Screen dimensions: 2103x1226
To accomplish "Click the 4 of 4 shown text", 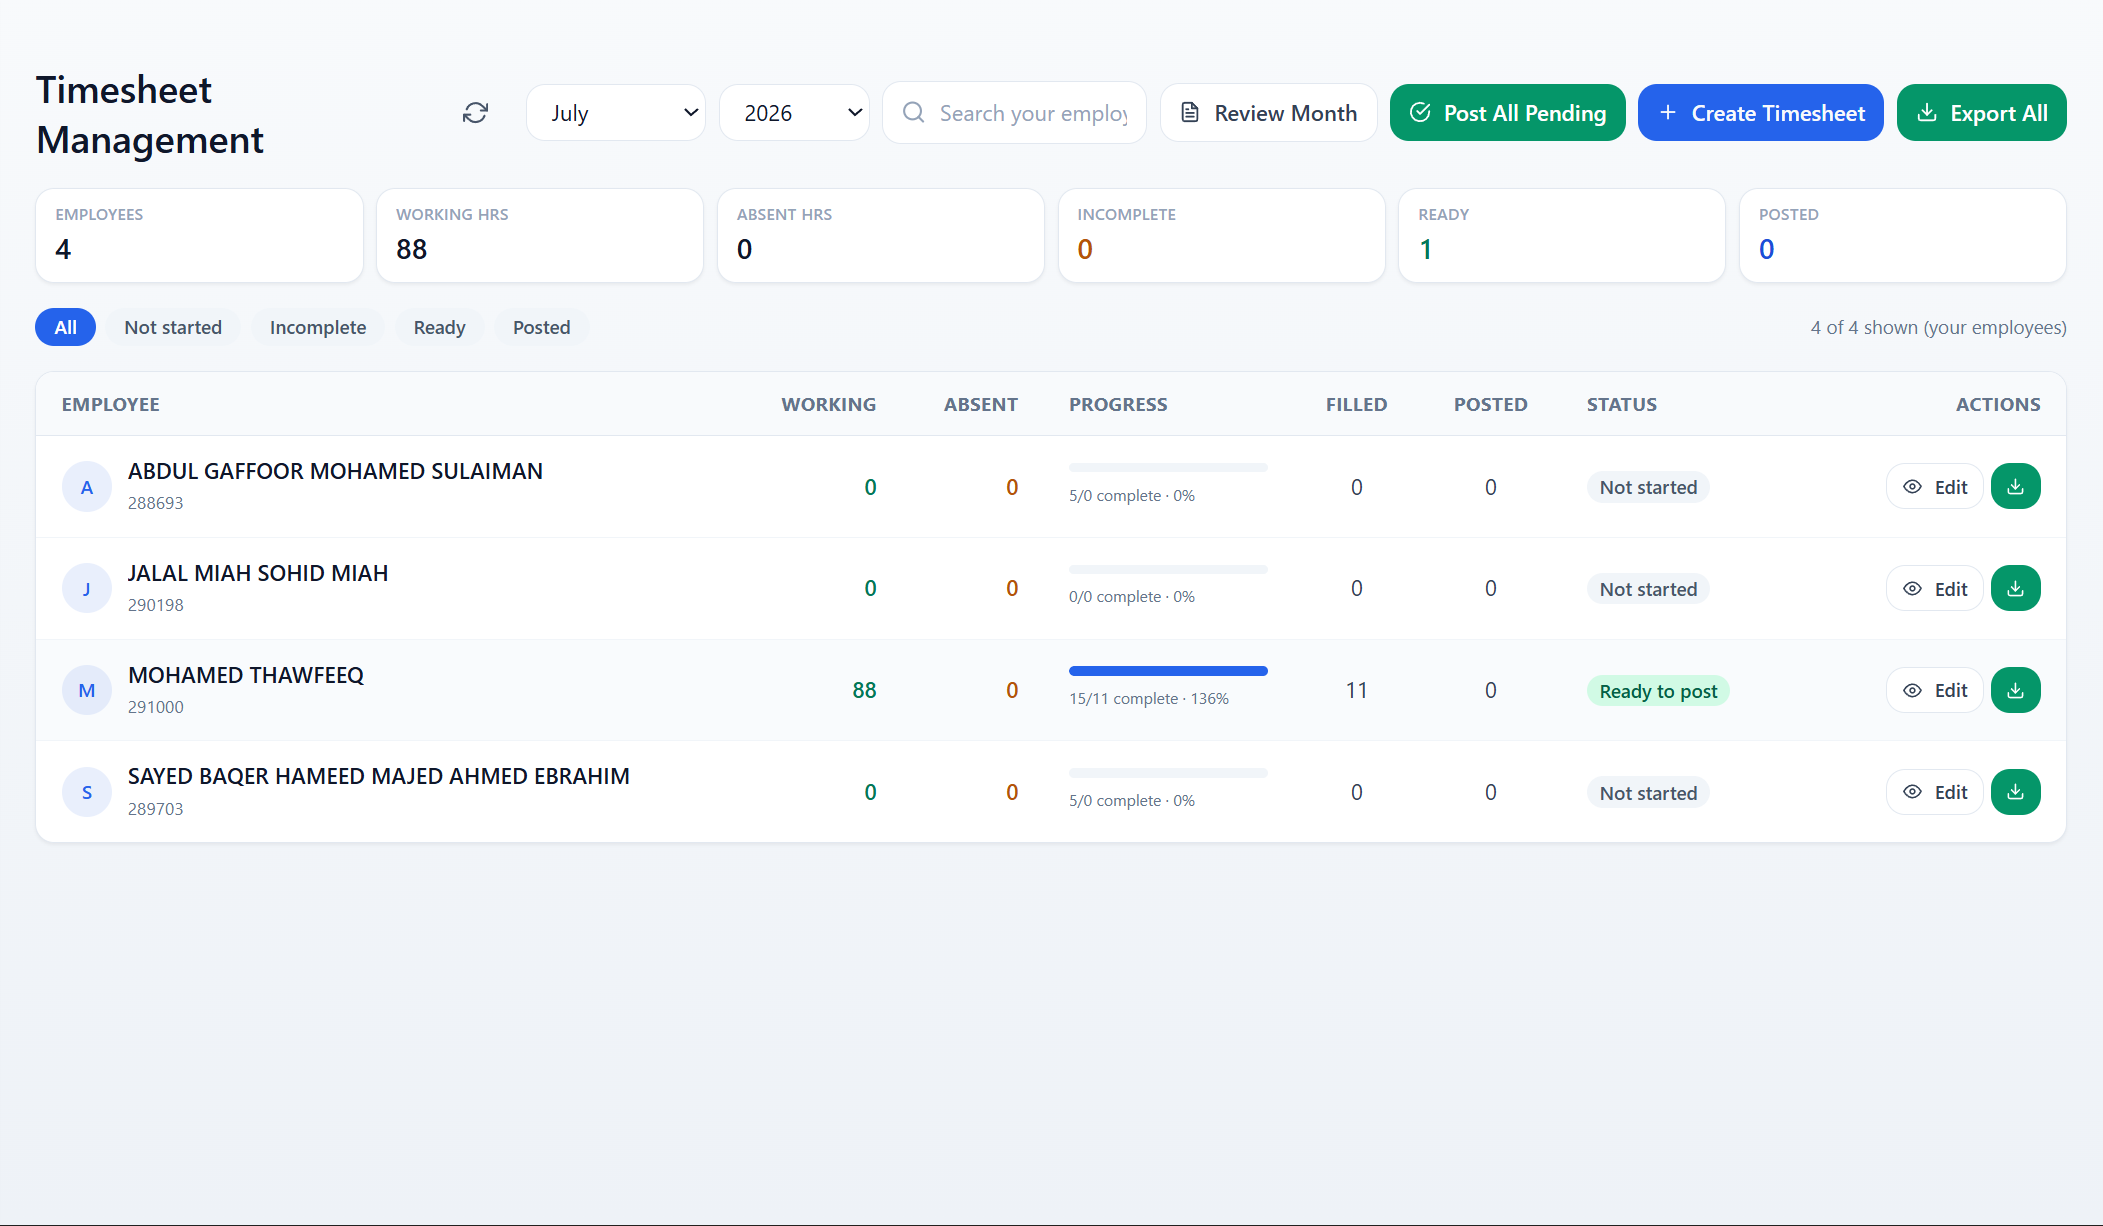I will pyautogui.click(x=1938, y=327).
